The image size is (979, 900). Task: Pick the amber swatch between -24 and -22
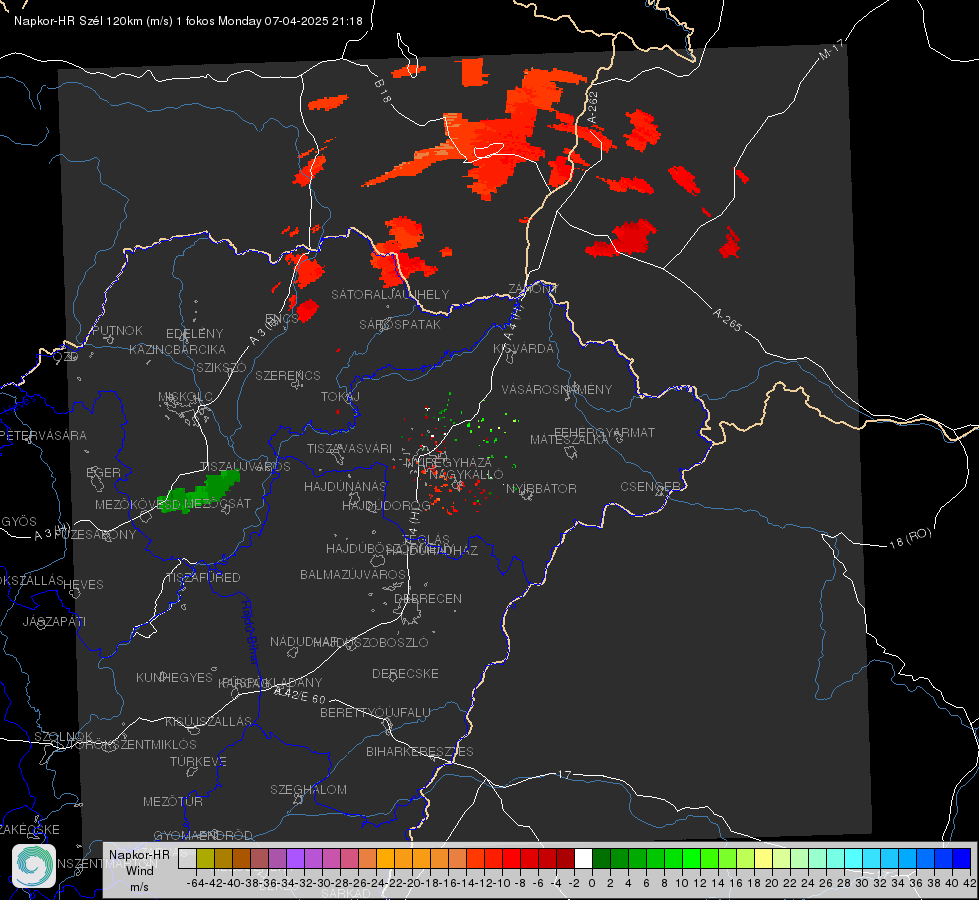click(x=385, y=858)
